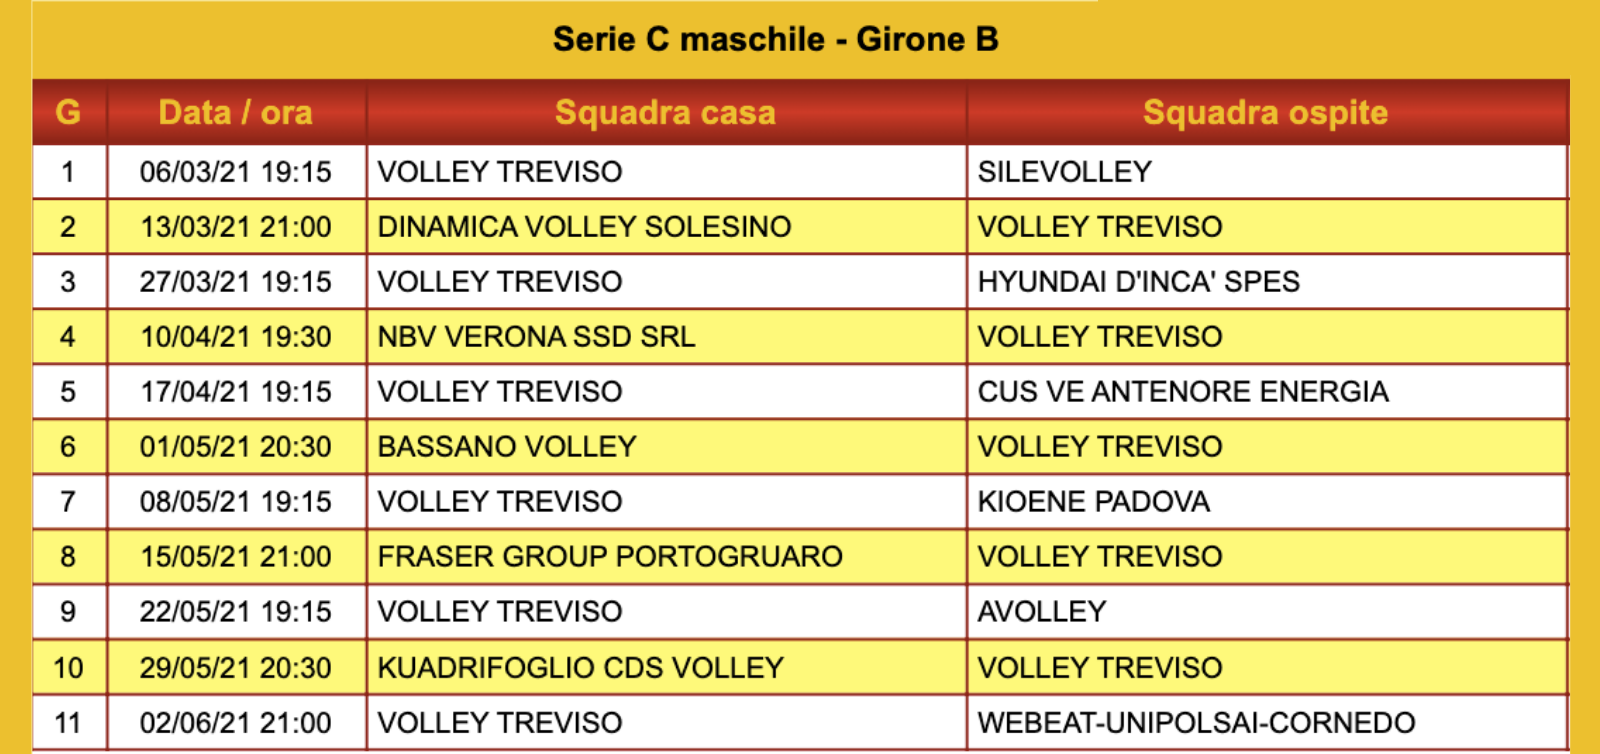The height and width of the screenshot is (754, 1600).
Task: Select the SILEVOLLEY away team cell
Action: [x=1065, y=172]
